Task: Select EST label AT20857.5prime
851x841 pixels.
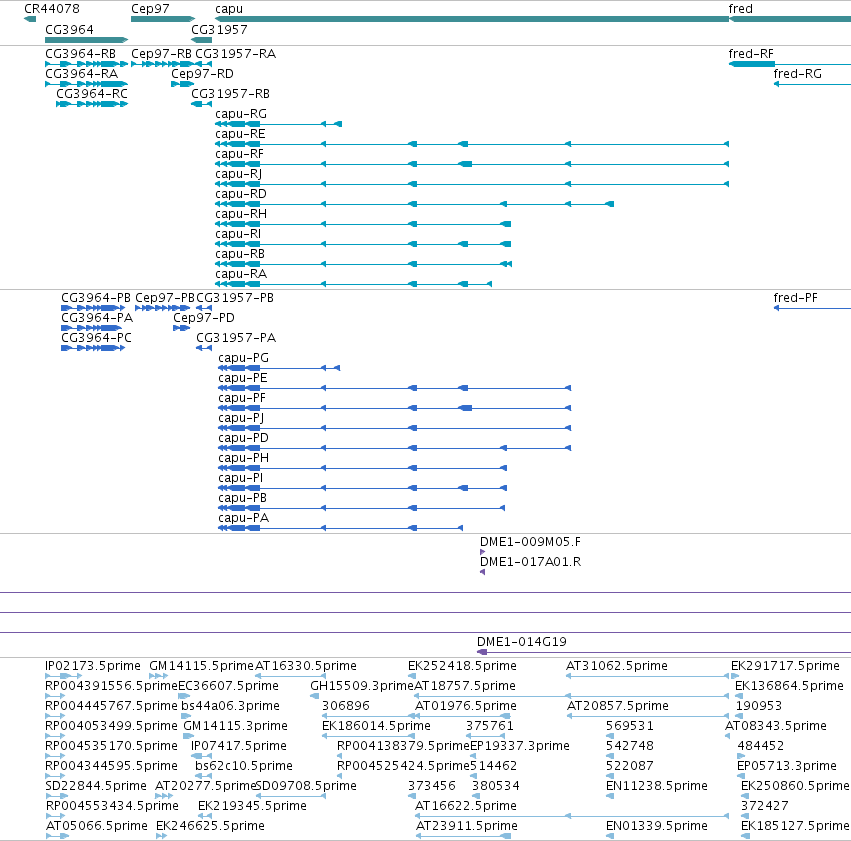Action: tap(618, 706)
